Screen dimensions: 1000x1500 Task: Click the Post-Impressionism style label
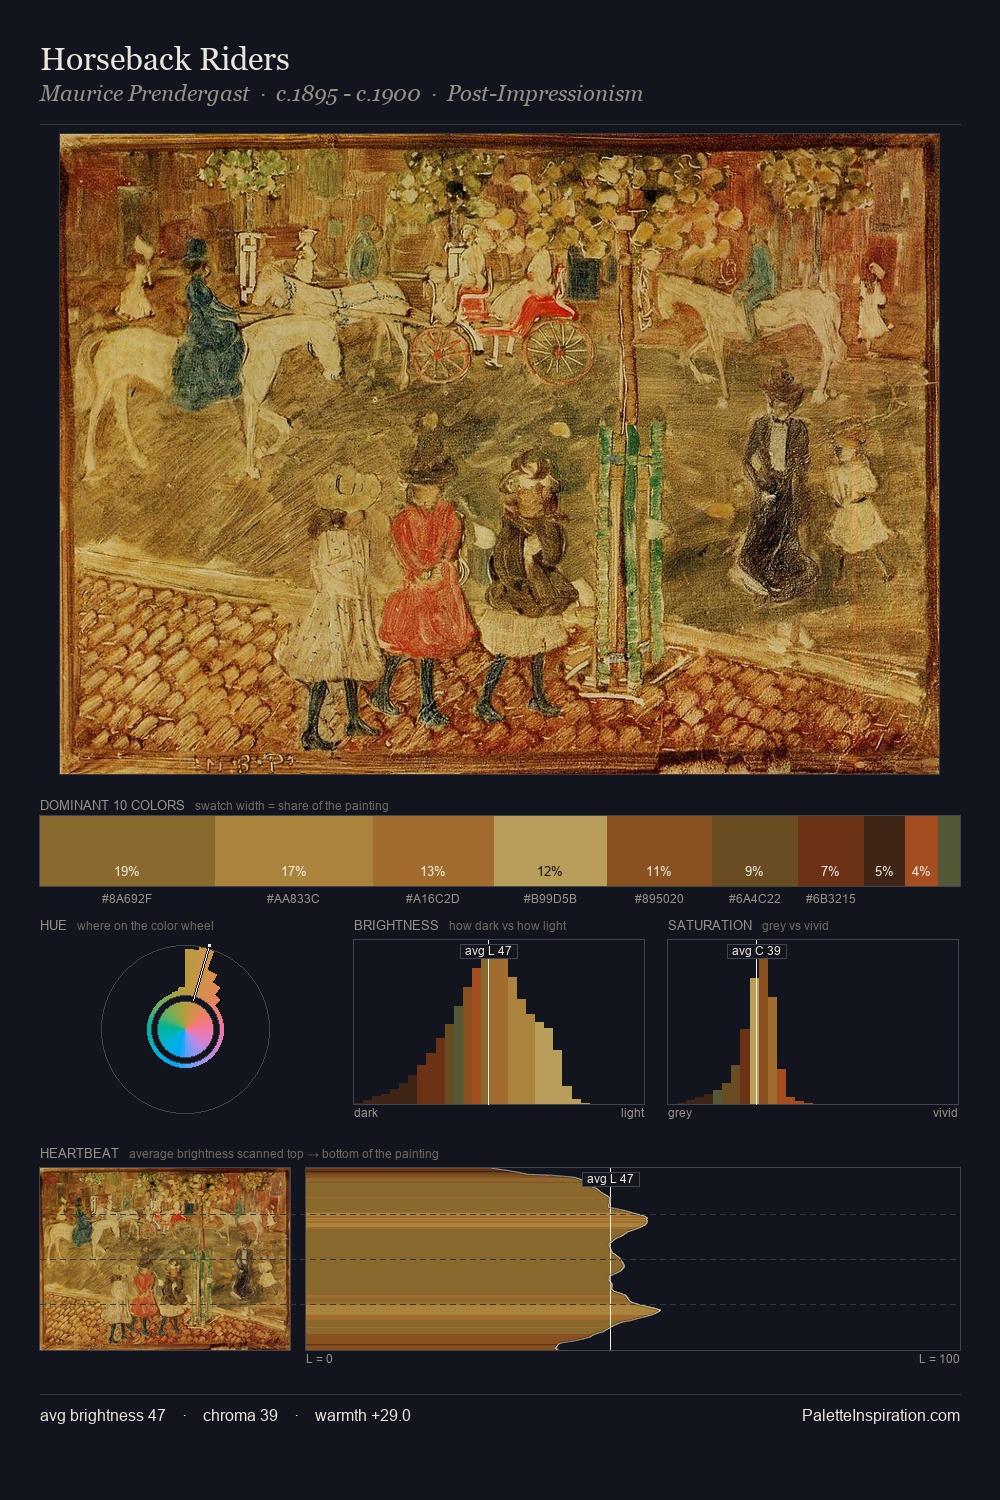click(545, 94)
